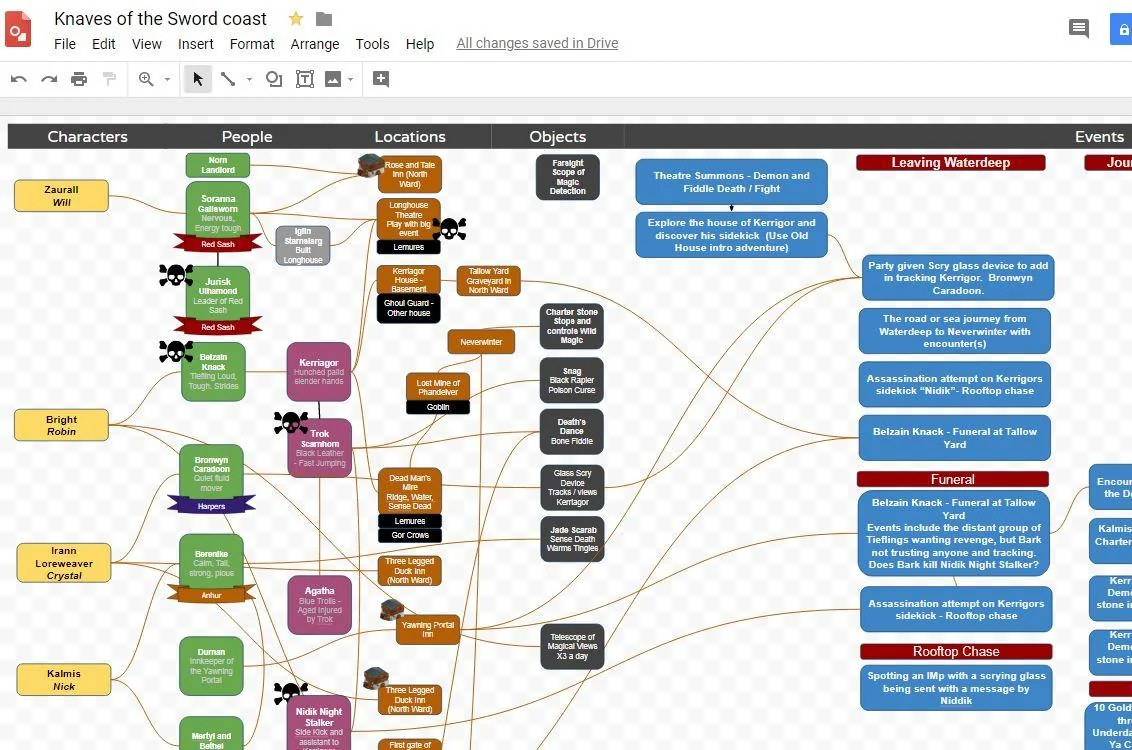Click the Characters column heading

[x=87, y=136]
